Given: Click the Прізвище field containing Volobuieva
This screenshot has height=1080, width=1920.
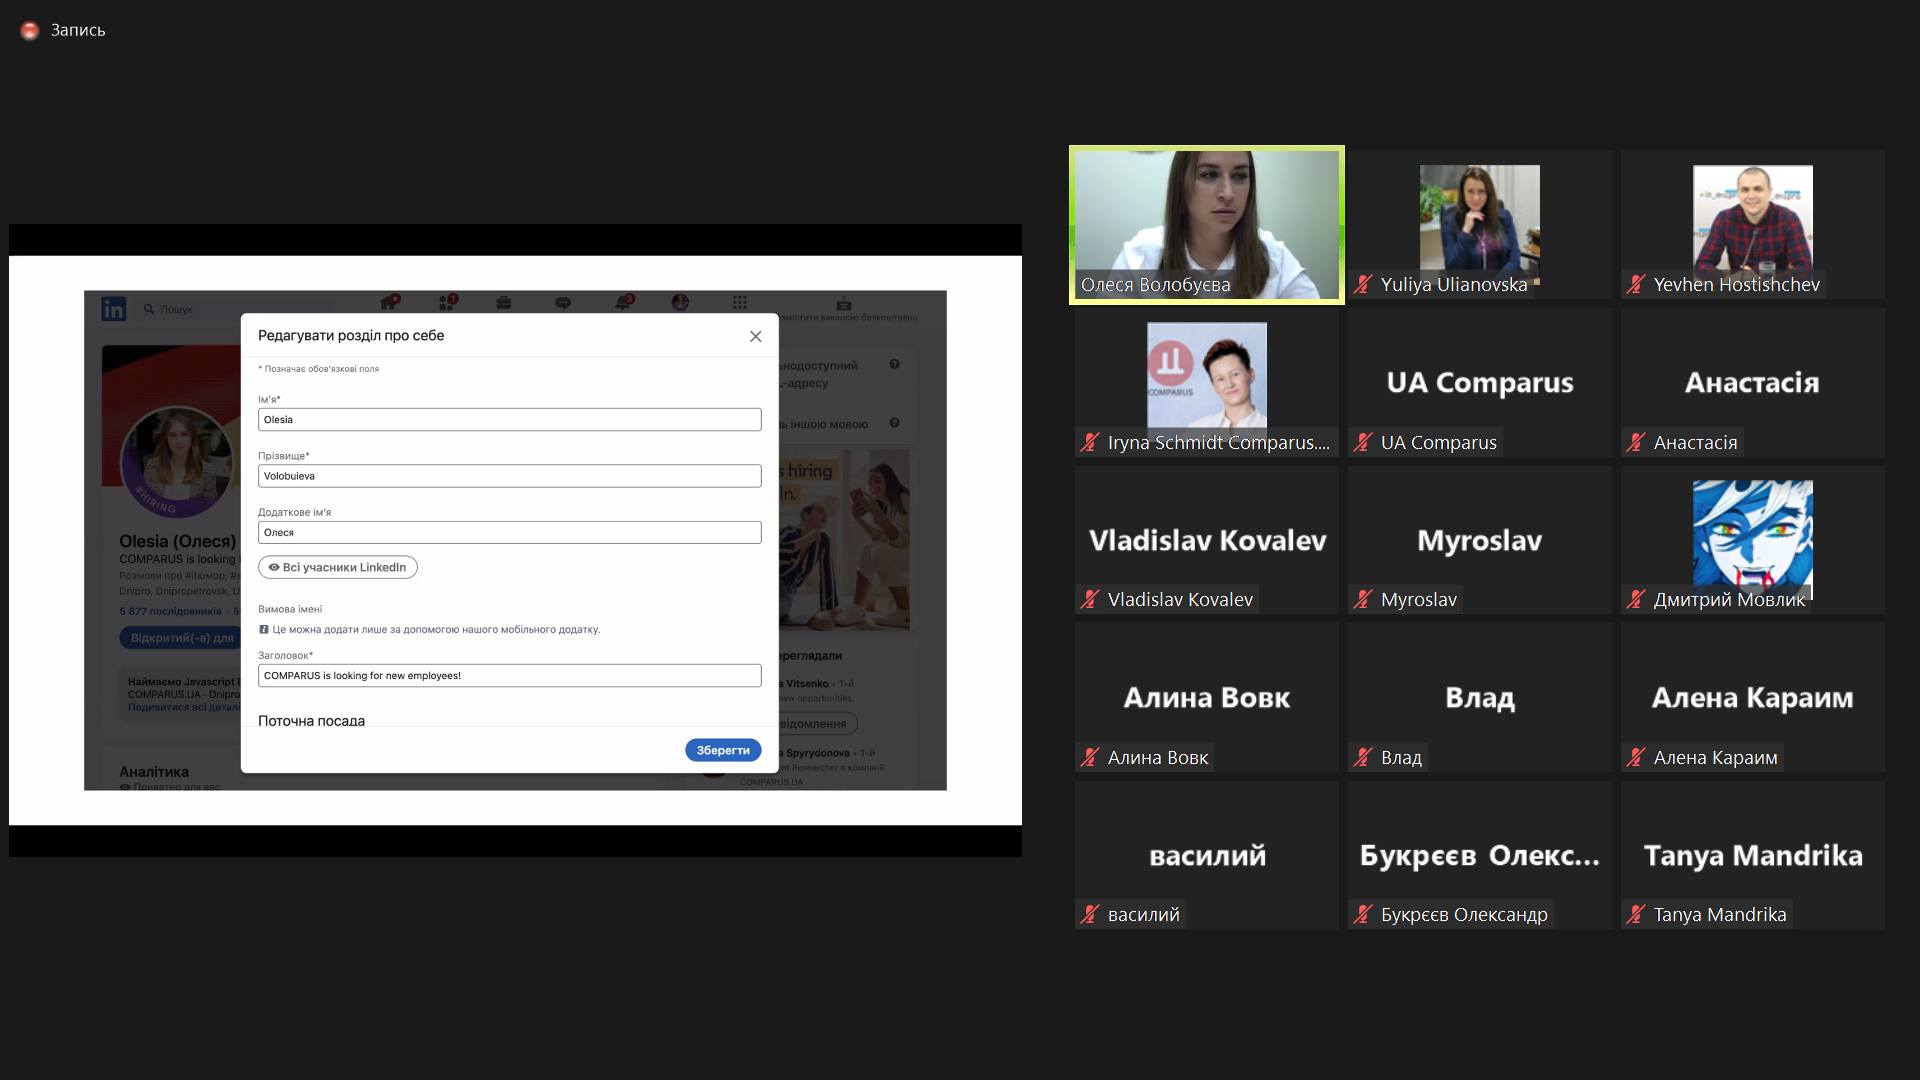Looking at the screenshot, I should tap(510, 476).
